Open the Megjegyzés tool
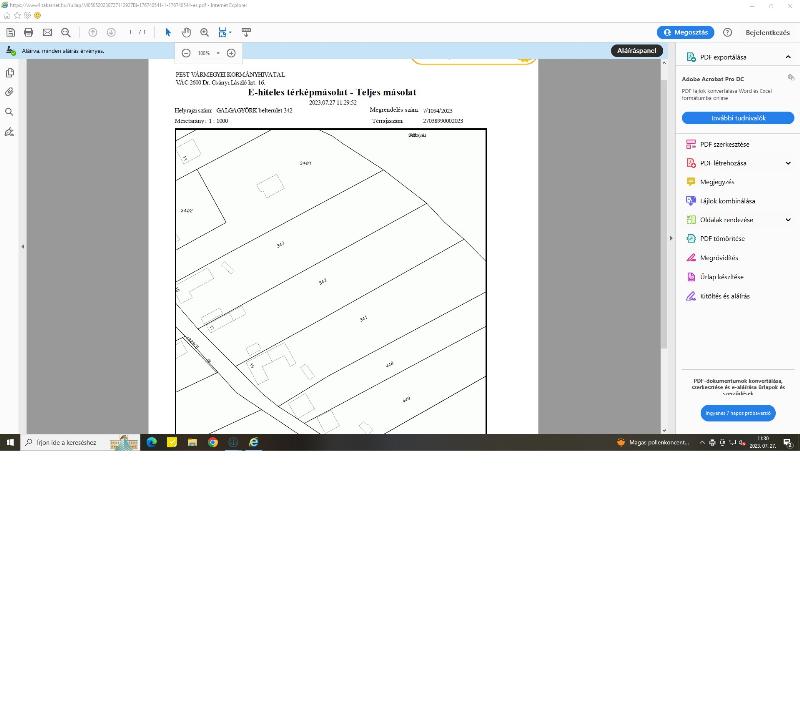The image size is (800, 721). click(x=716, y=182)
